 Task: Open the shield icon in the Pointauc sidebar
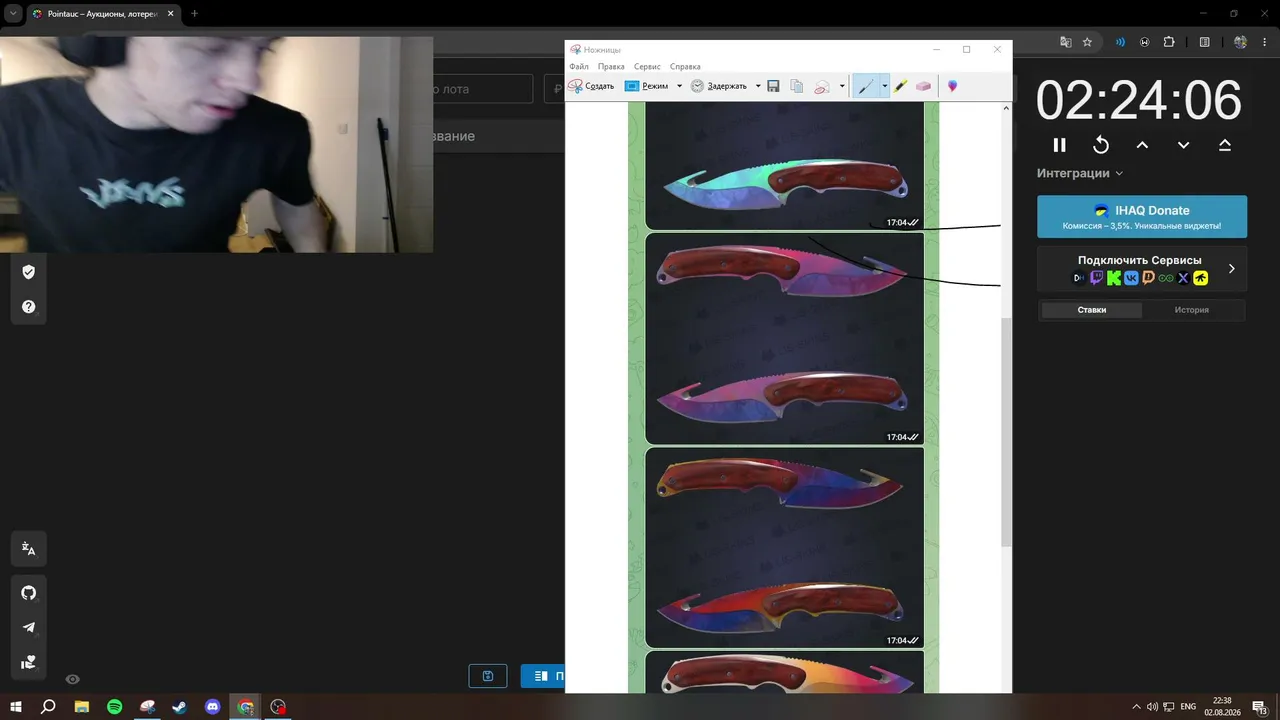[29, 272]
